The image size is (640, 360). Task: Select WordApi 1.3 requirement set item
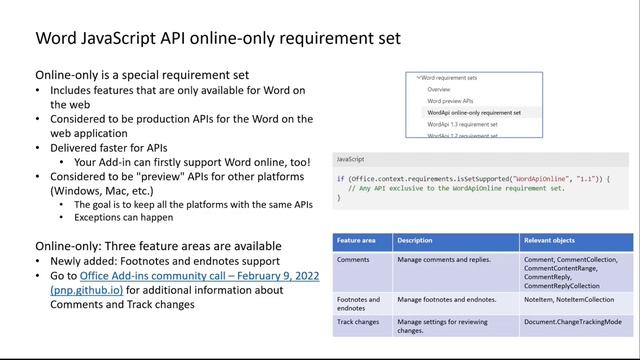462,124
